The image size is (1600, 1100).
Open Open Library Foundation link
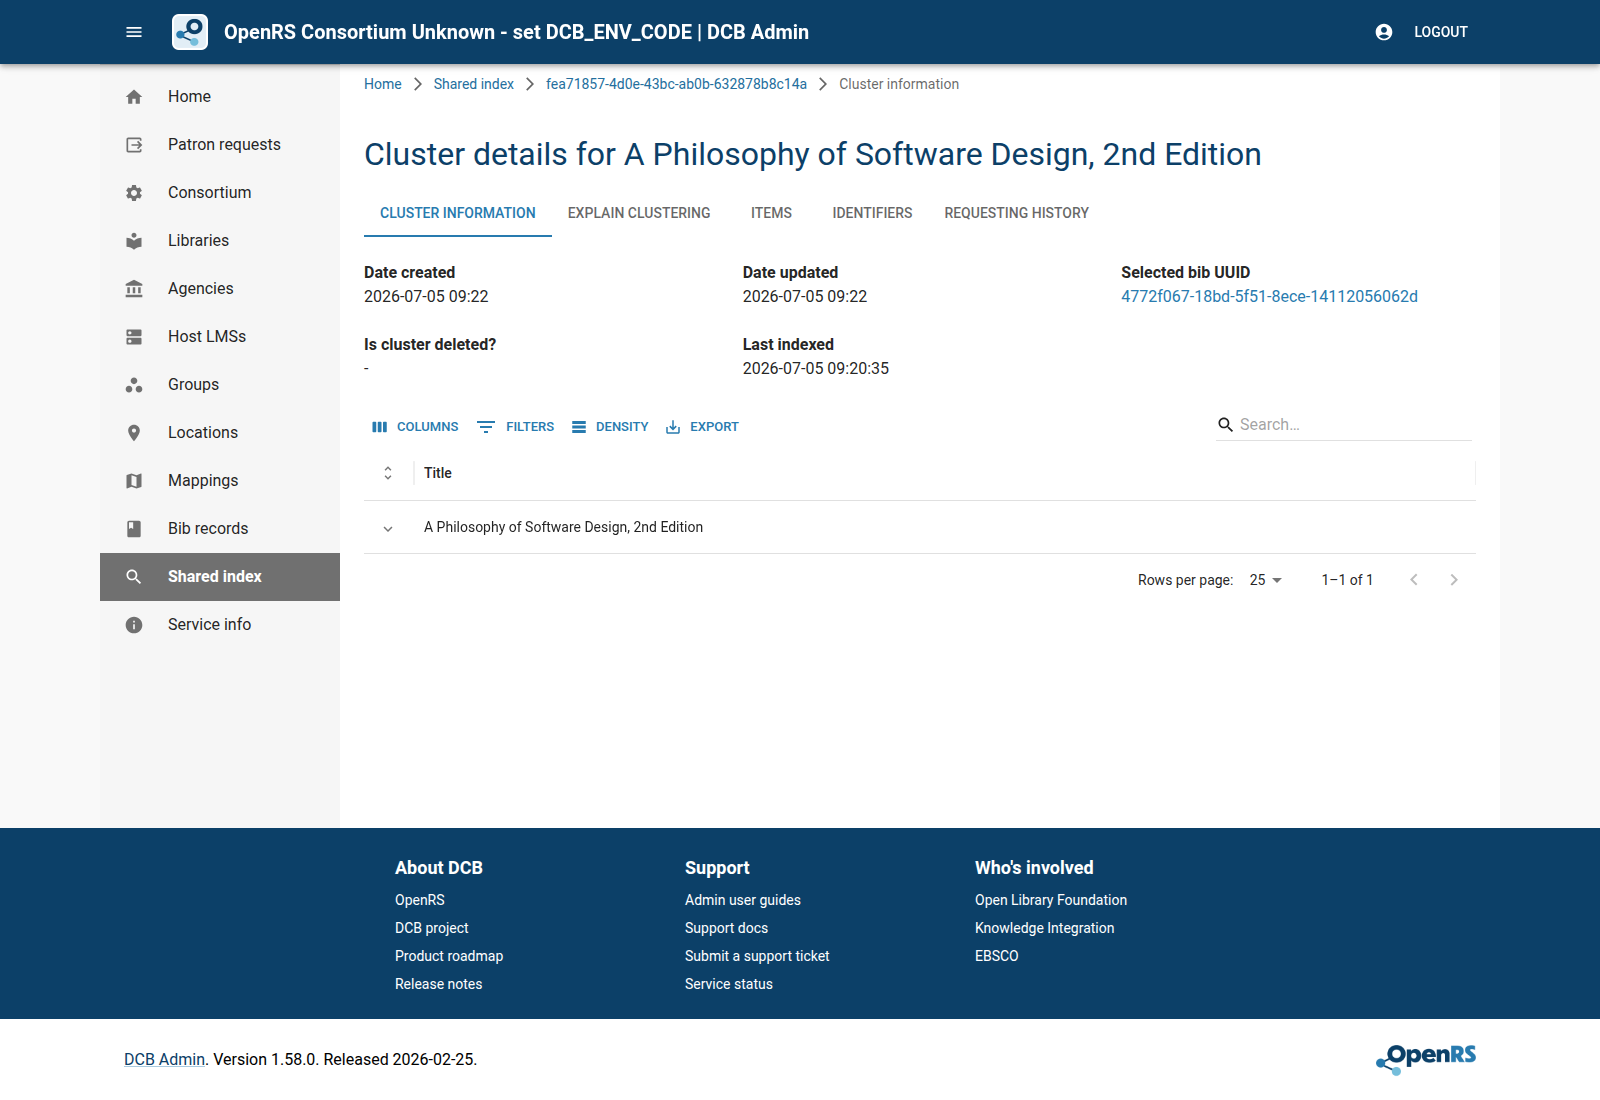[x=1051, y=900]
